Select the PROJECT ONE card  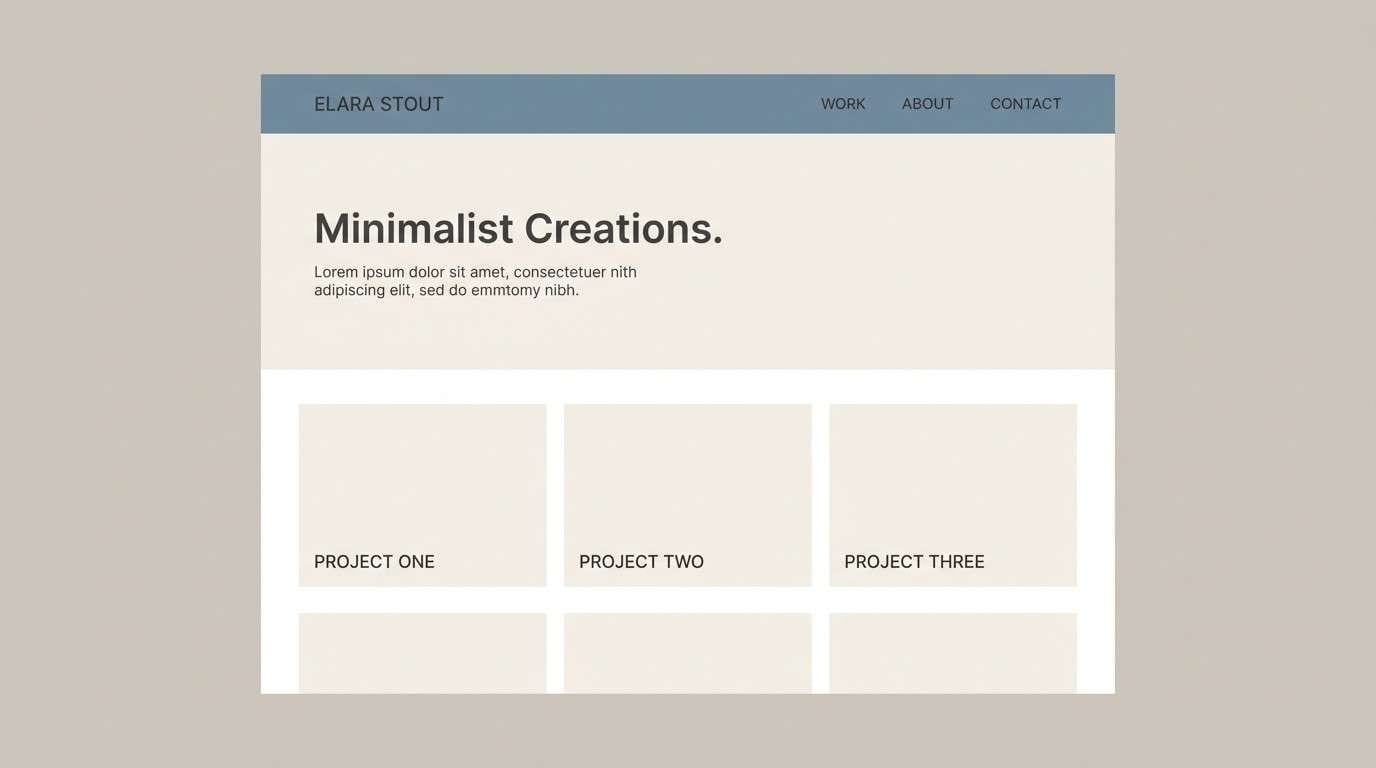422,495
